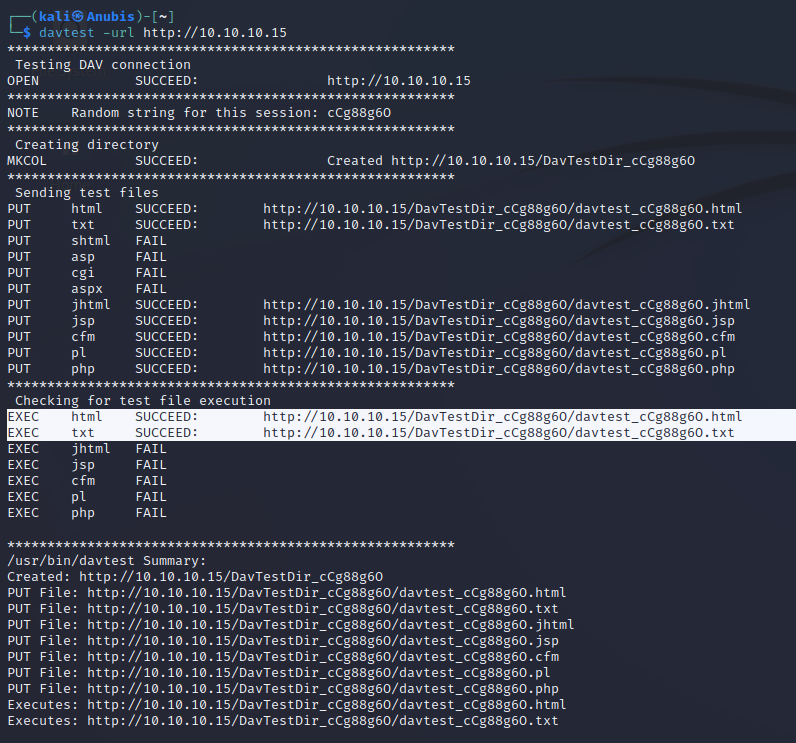Open the highlighted EXEC txt URL
The height and width of the screenshot is (743, 796).
tap(498, 432)
